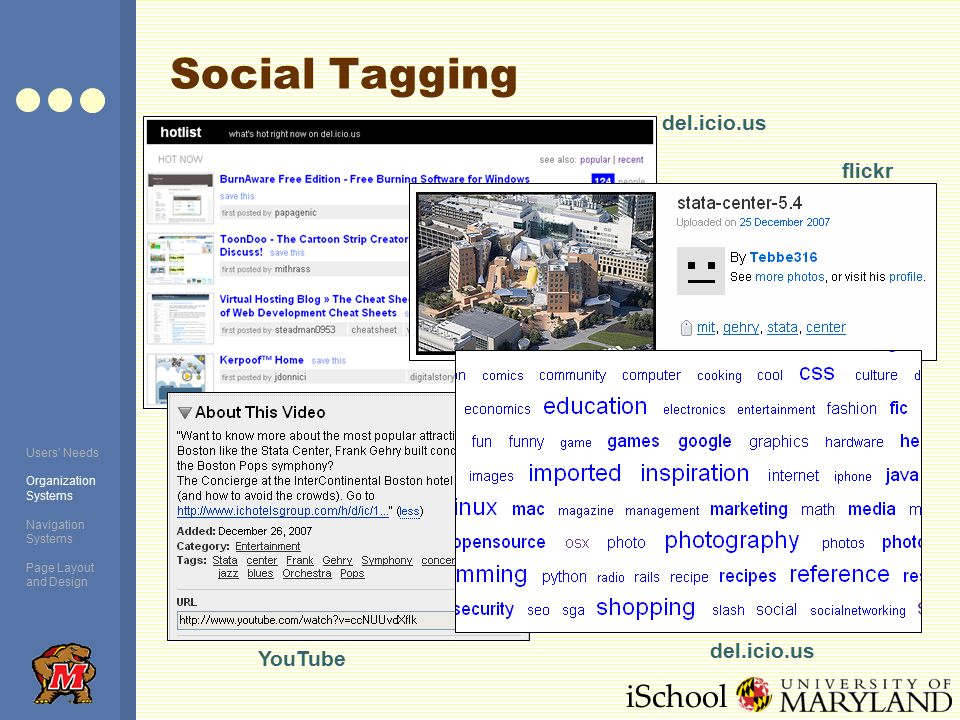Click the 'marketing' tag in cloud

[749, 509]
